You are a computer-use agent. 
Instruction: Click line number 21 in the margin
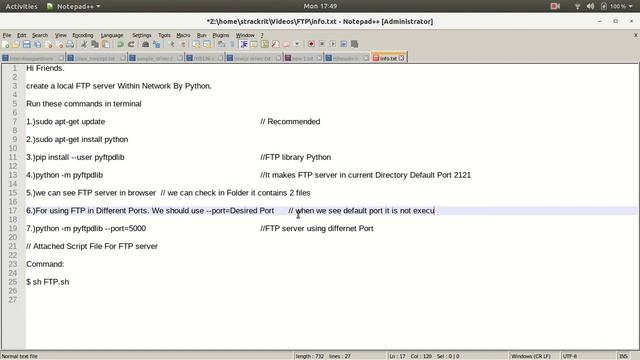coord(13,247)
